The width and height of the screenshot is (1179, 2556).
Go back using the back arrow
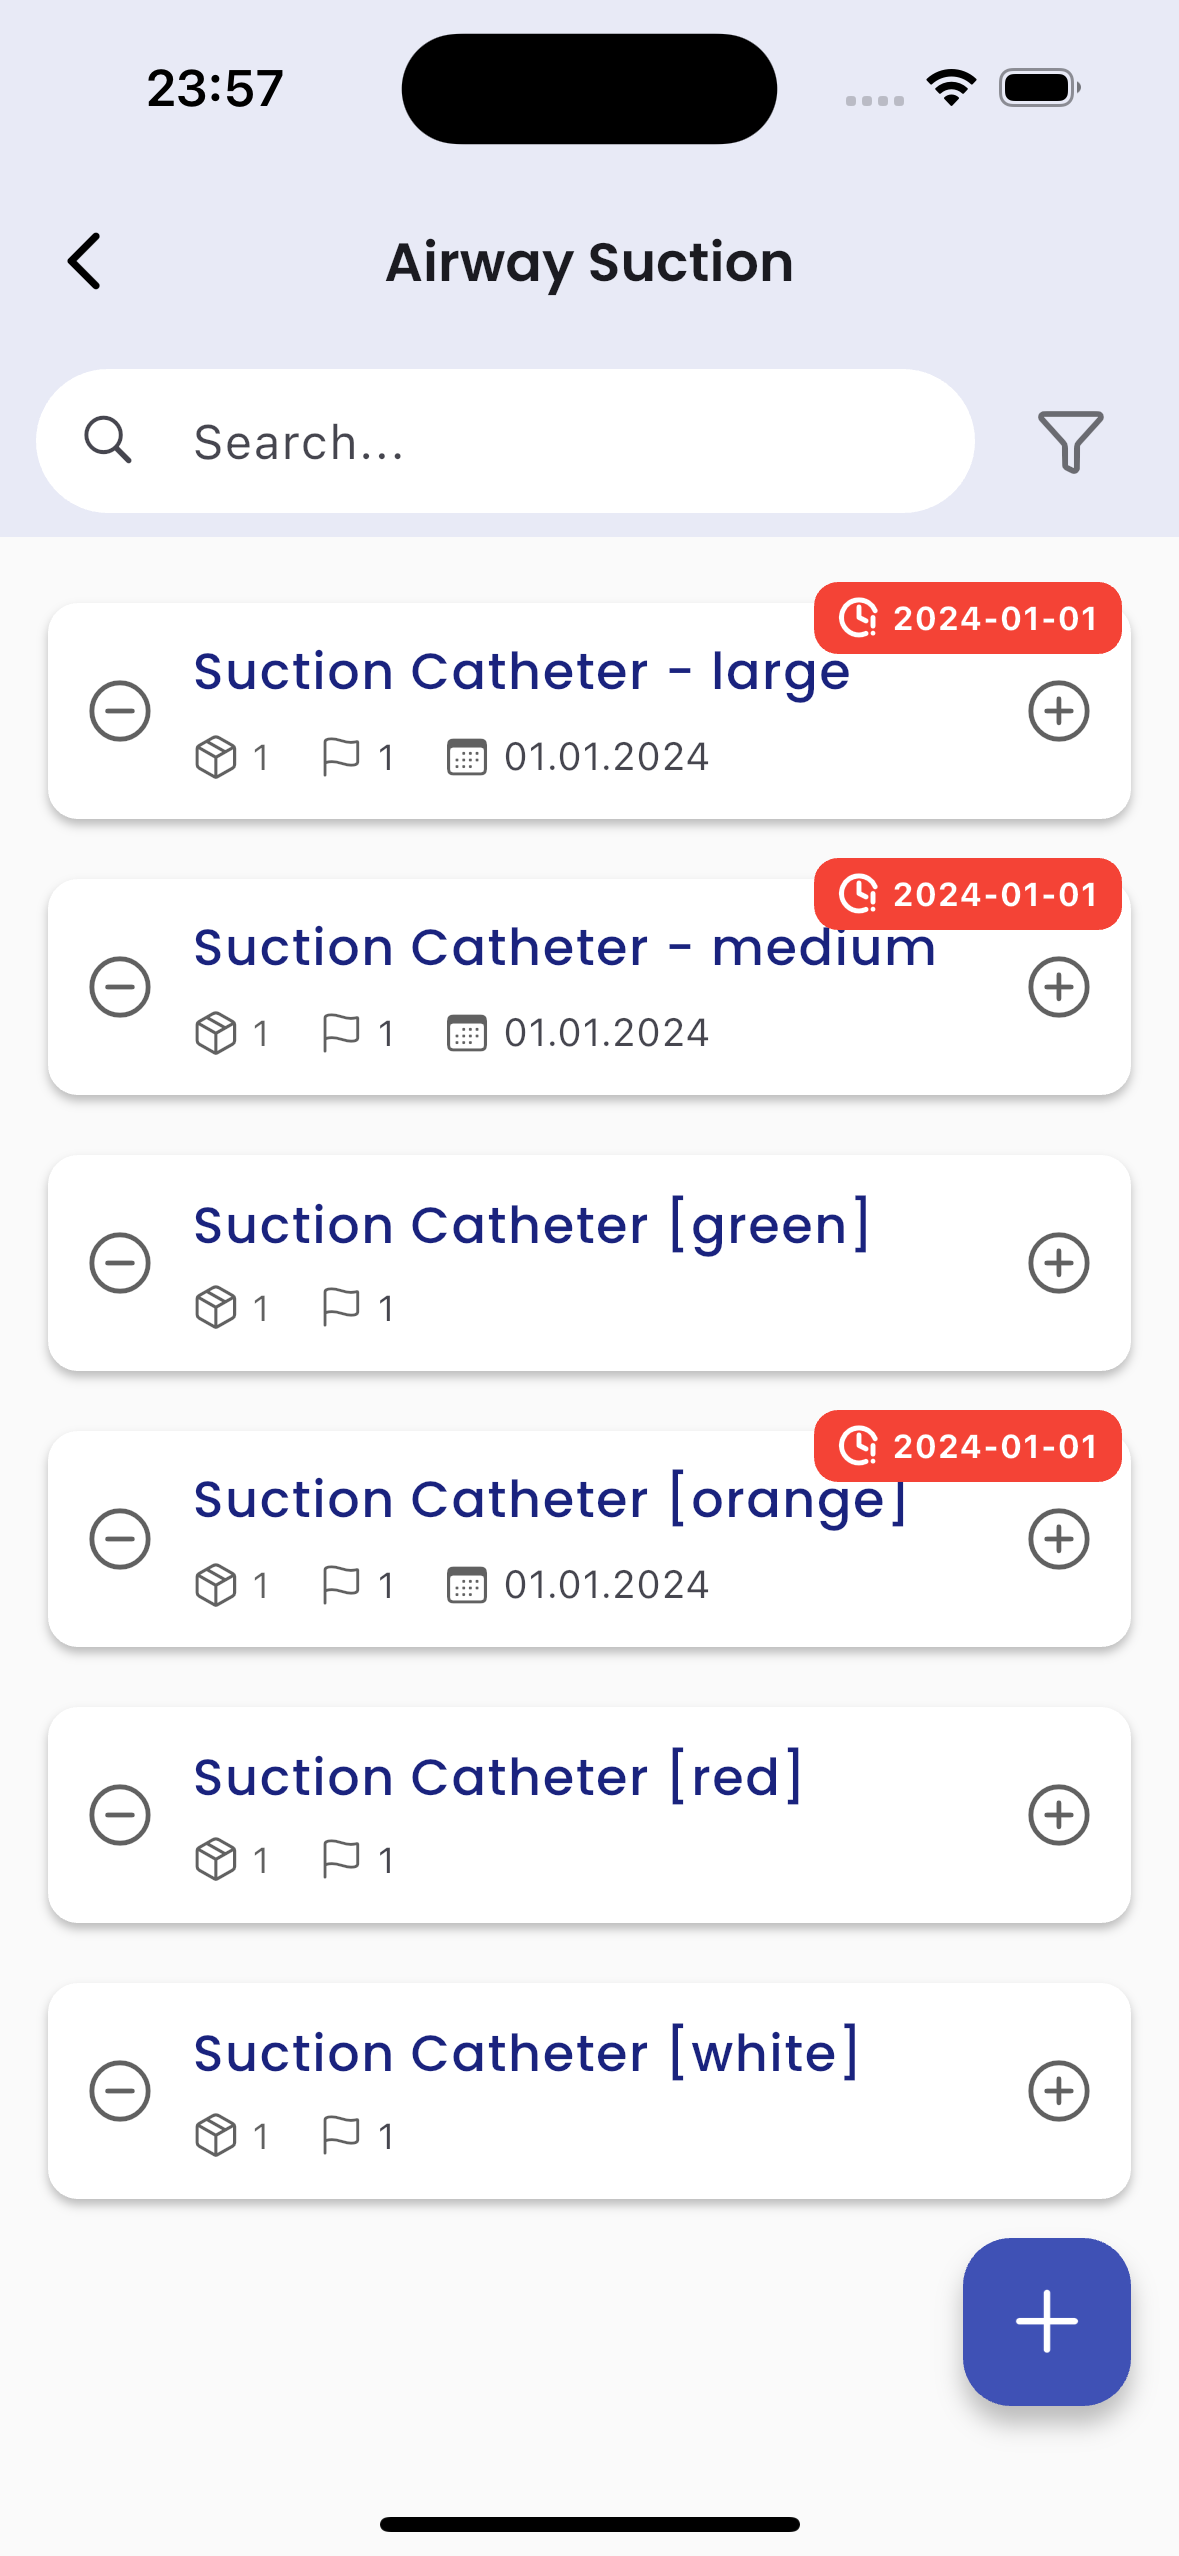coord(85,262)
